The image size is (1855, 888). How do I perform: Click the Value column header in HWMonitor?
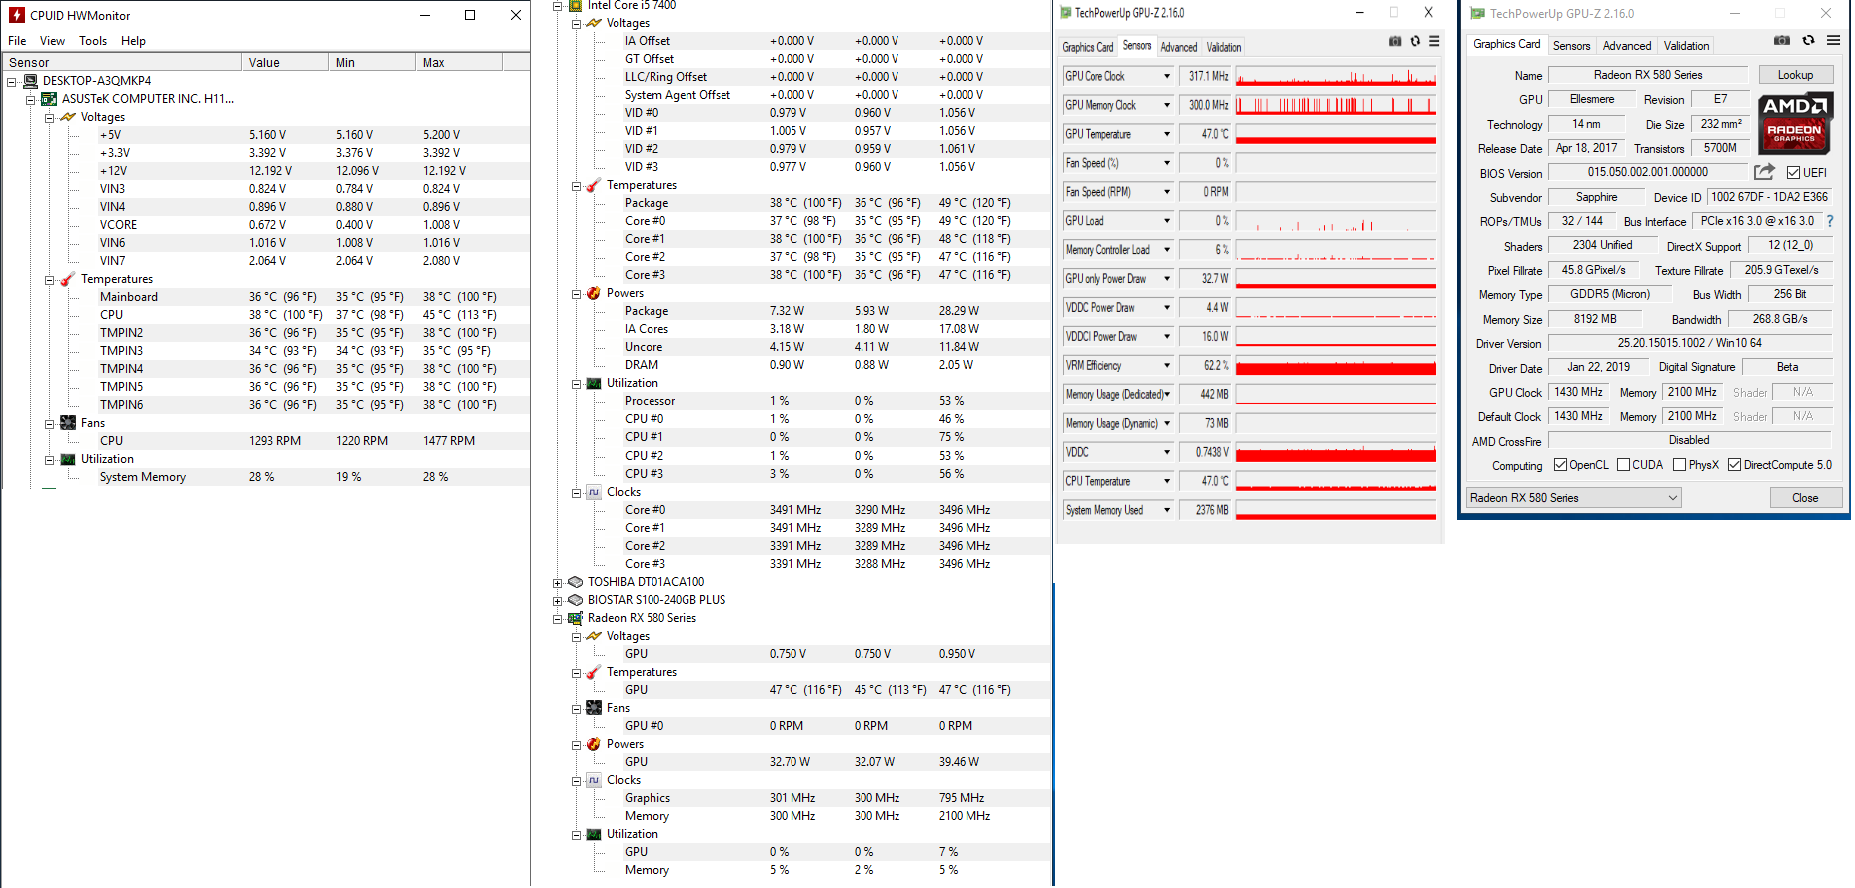pos(285,62)
